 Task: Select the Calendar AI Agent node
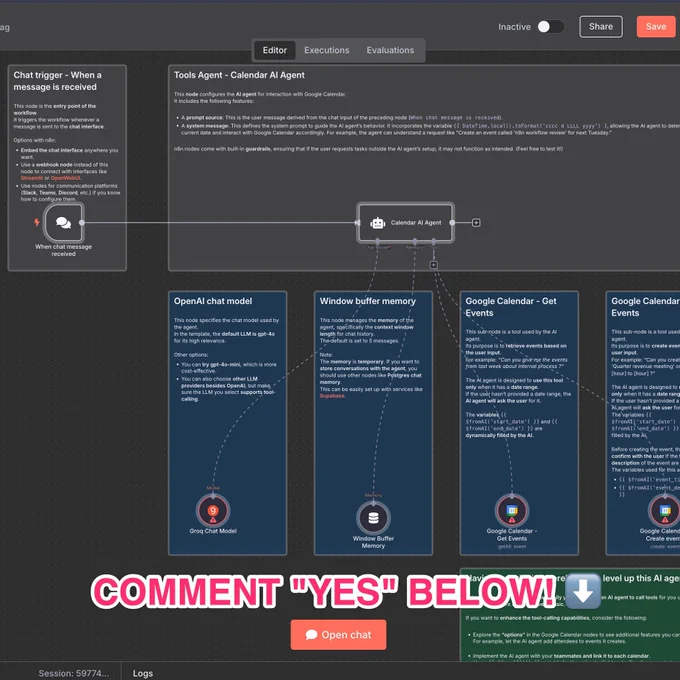click(x=405, y=222)
